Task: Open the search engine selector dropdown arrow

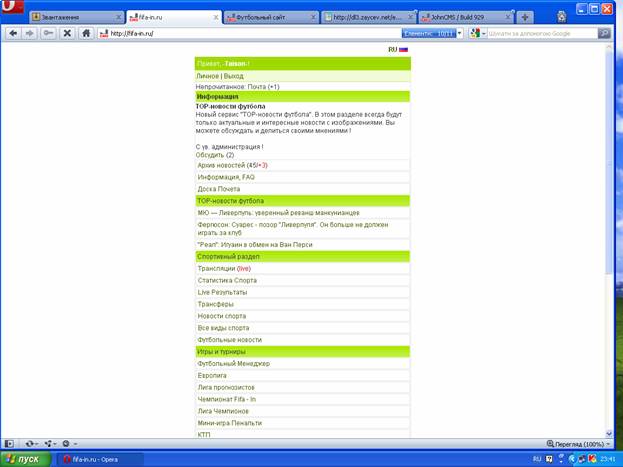Action: point(484,34)
